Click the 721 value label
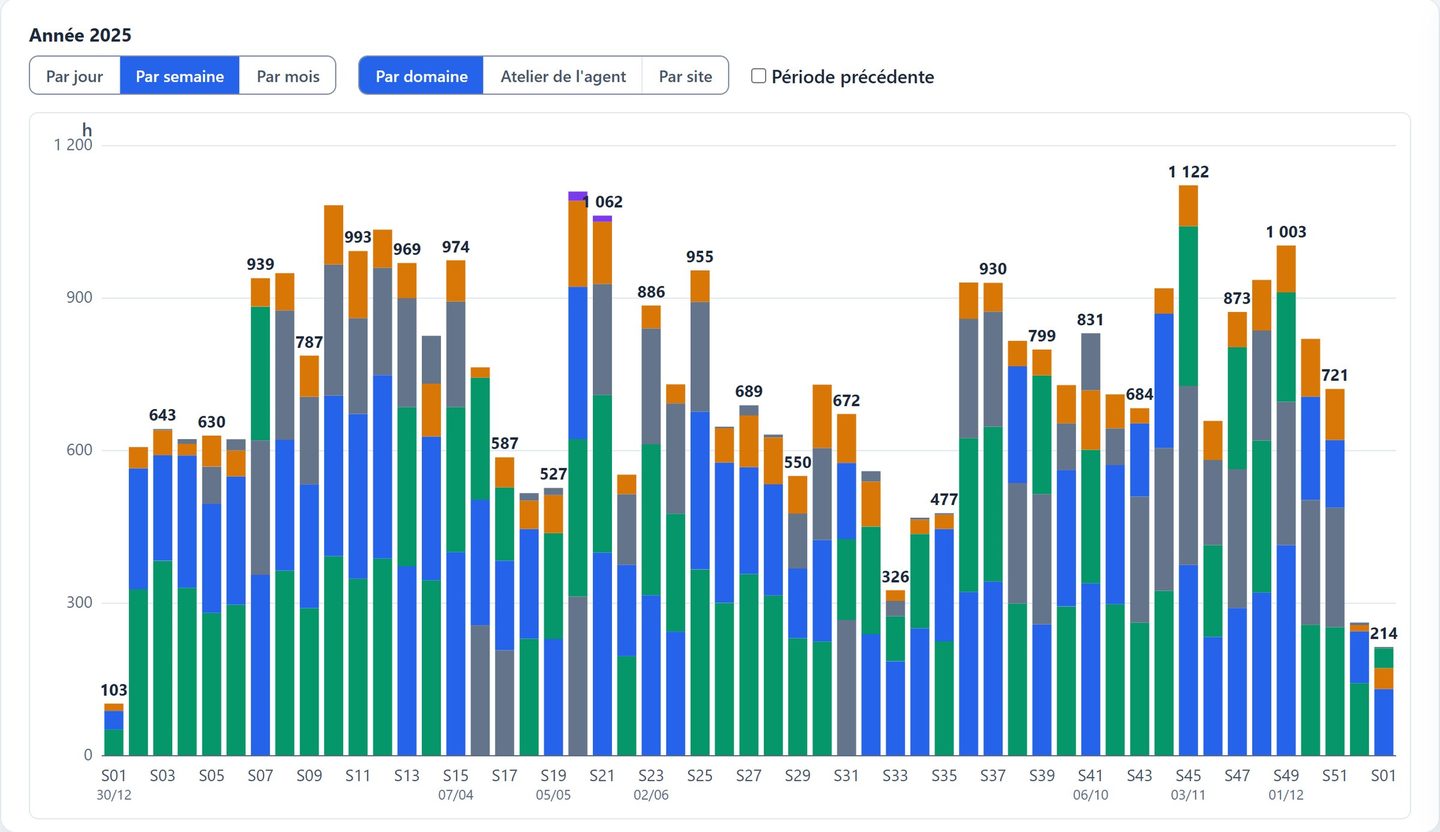This screenshot has width=1440, height=832. [x=1335, y=376]
